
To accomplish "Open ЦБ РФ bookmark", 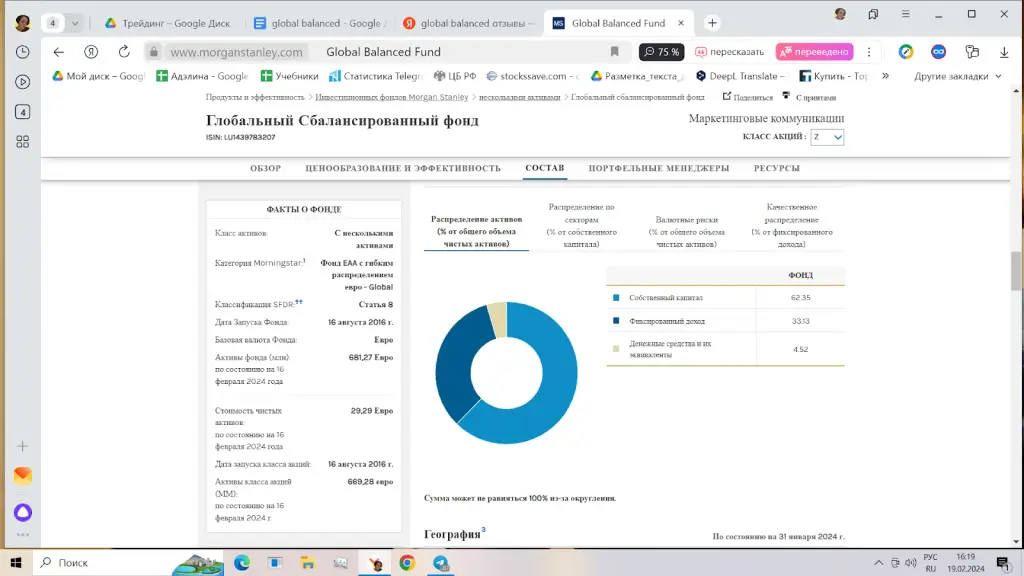I will click(455, 76).
